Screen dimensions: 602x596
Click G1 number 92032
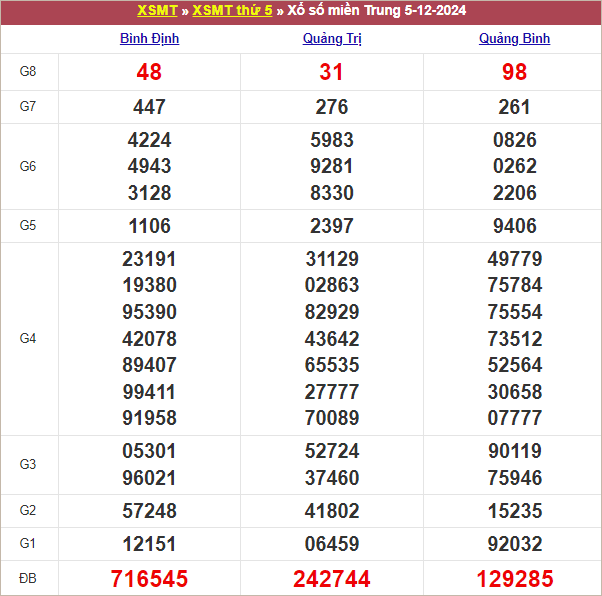pos(514,544)
